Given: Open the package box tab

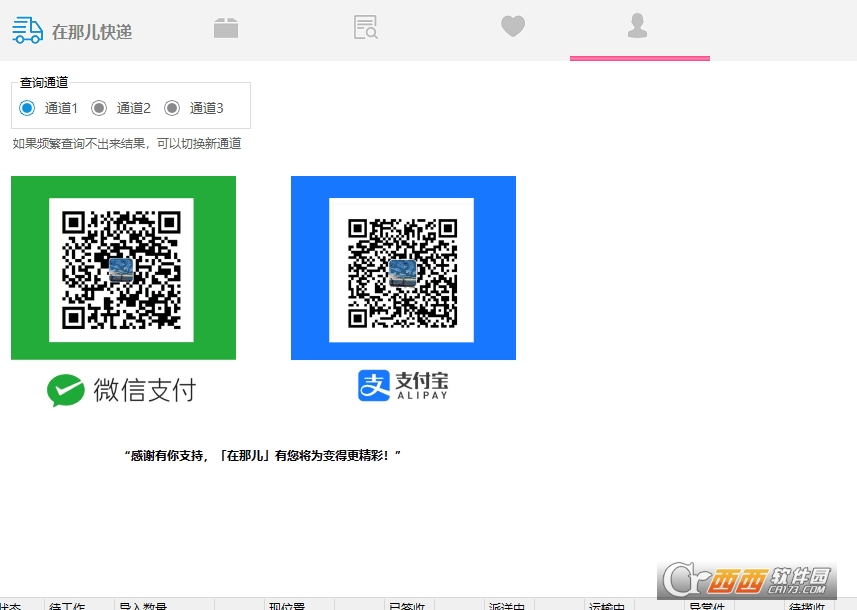Looking at the screenshot, I should tap(226, 28).
